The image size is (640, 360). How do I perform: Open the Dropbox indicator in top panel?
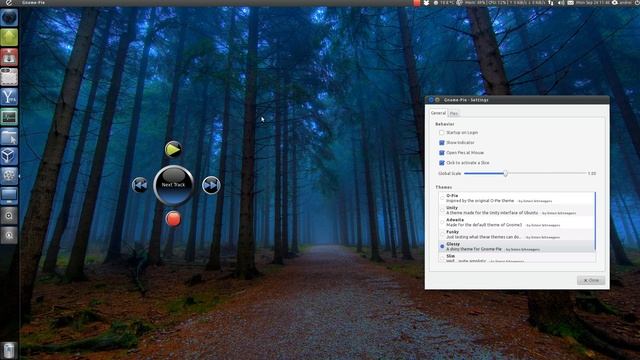426,2
